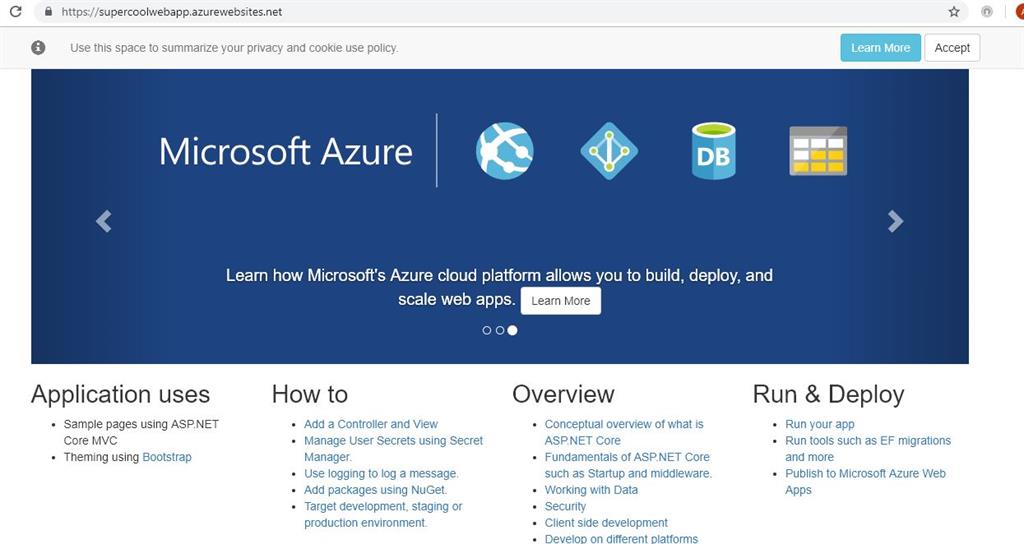Open Publish to Microsoft Azure Web Apps link

865,481
